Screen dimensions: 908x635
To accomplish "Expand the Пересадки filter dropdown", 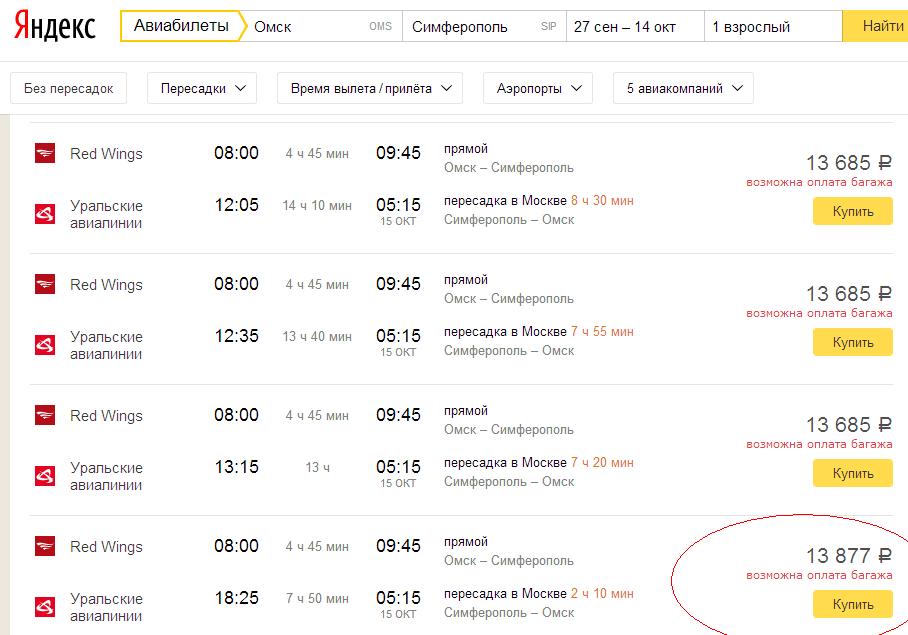I will coord(202,88).
